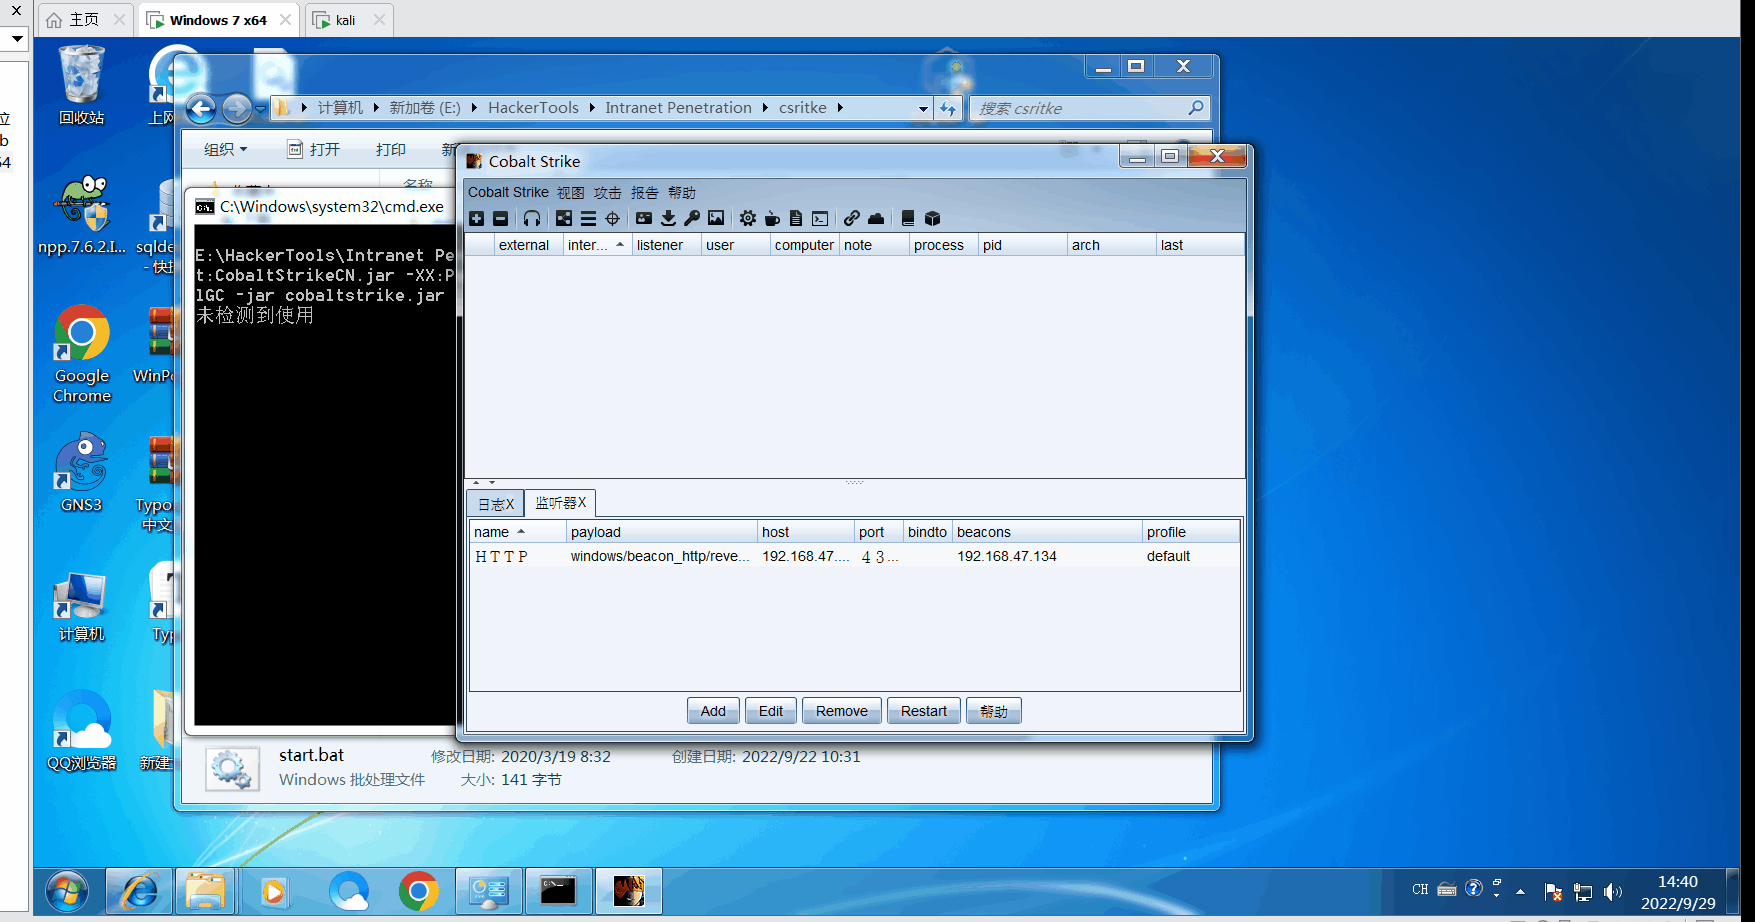View keystrokes via key icon
The width and height of the screenshot is (1755, 922).
point(692,218)
